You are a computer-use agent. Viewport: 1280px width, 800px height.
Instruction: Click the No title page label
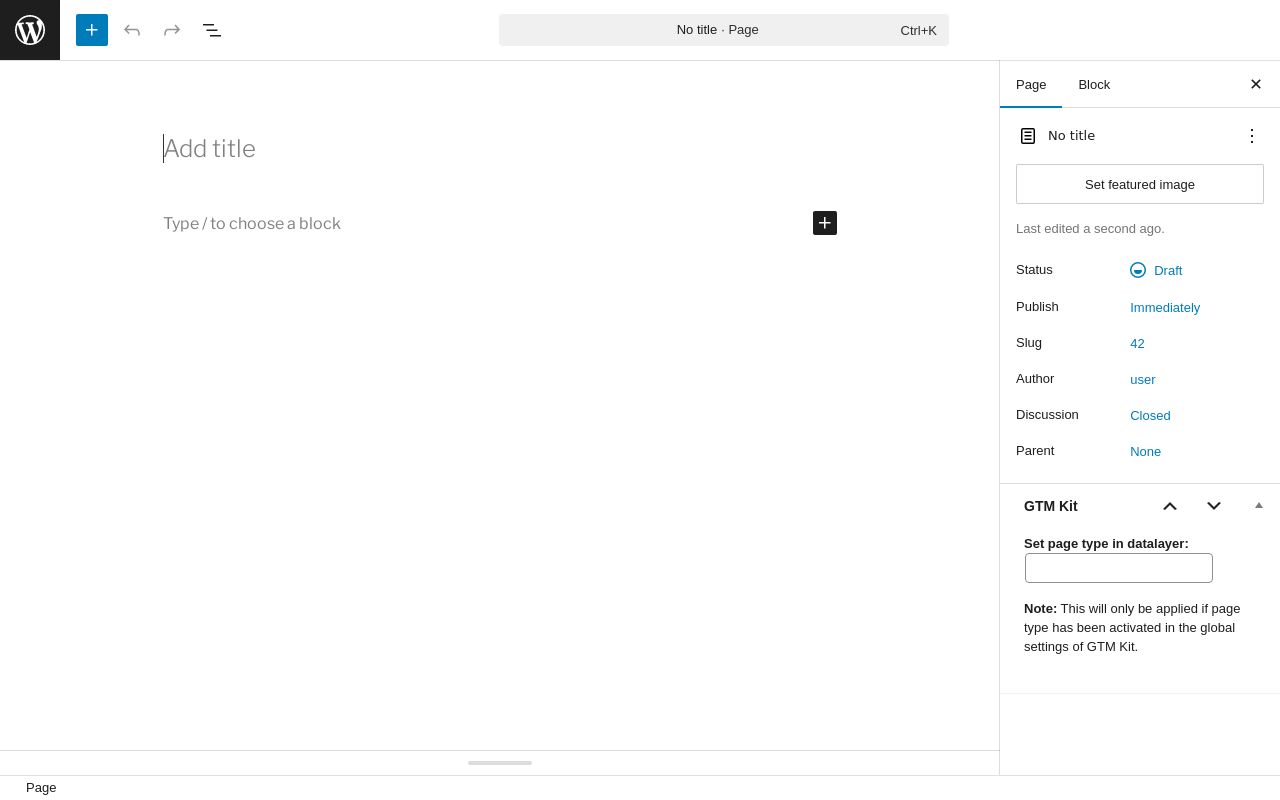1071,136
